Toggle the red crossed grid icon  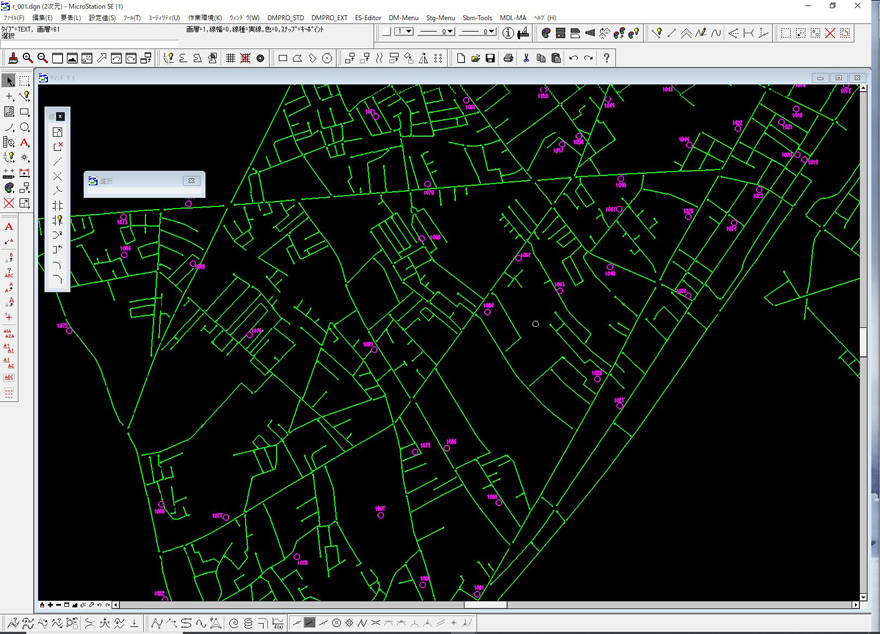[245, 59]
